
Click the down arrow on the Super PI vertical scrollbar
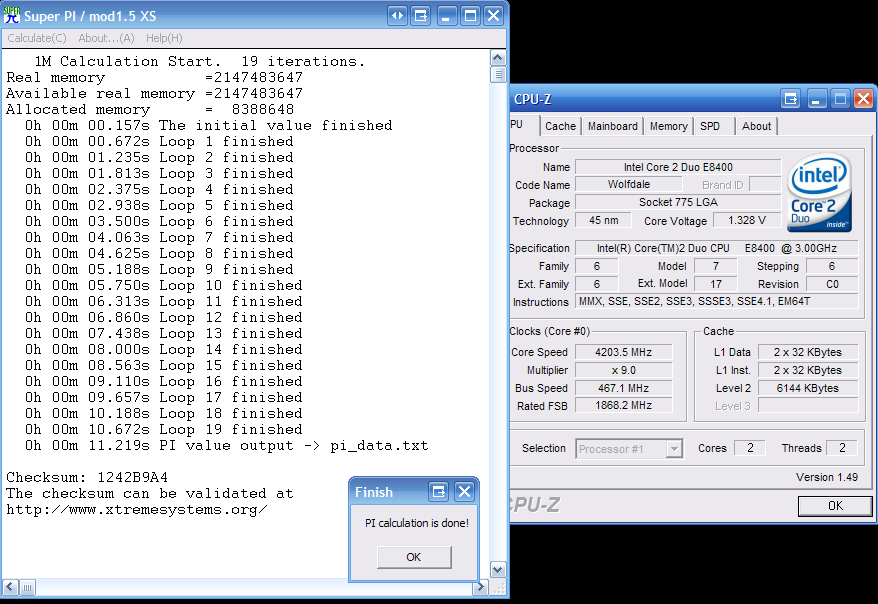click(498, 570)
